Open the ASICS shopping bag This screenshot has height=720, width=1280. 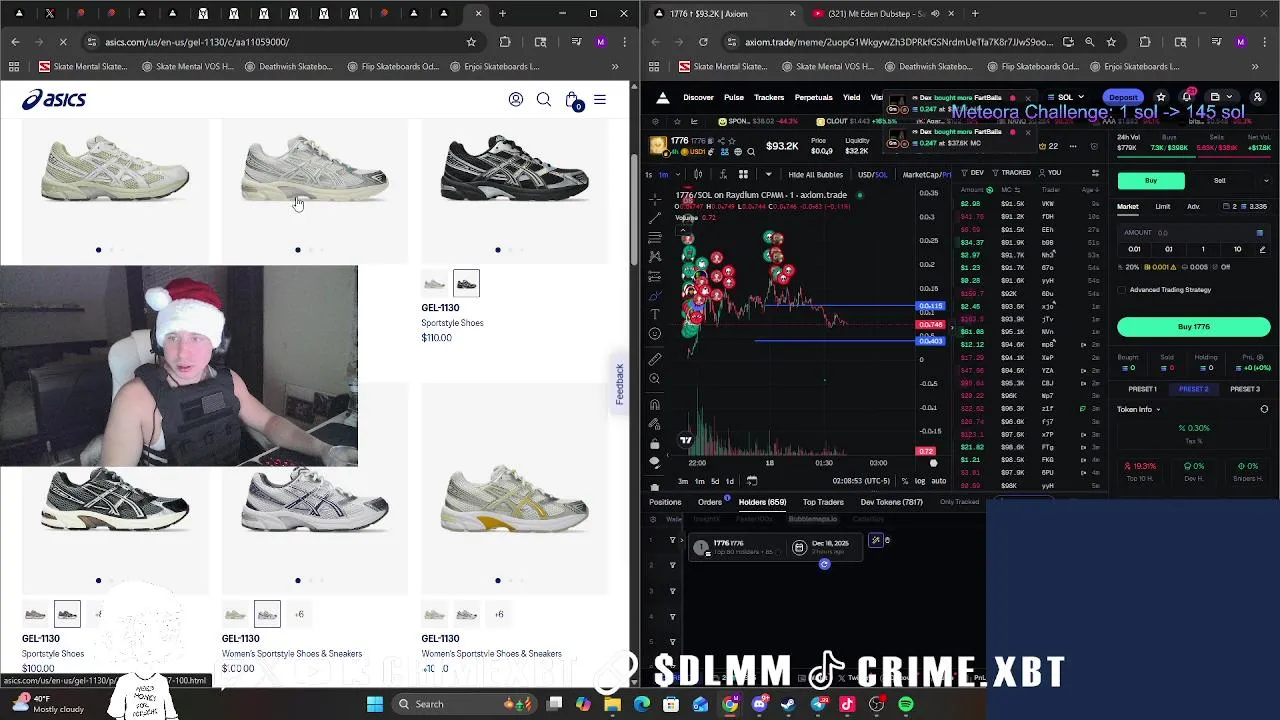pos(572,100)
